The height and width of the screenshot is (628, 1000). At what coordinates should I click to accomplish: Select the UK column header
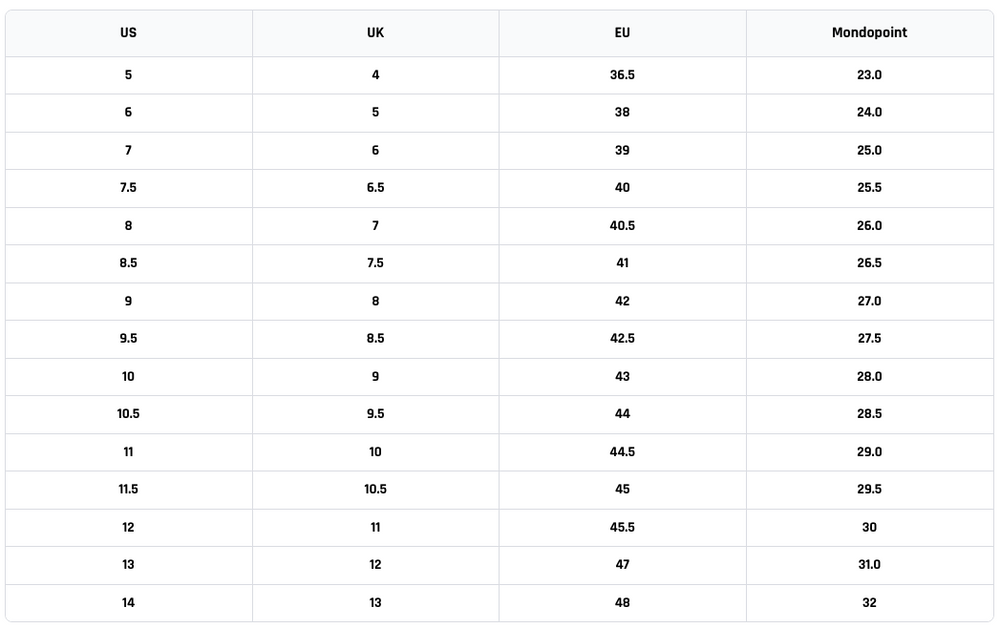375,33
